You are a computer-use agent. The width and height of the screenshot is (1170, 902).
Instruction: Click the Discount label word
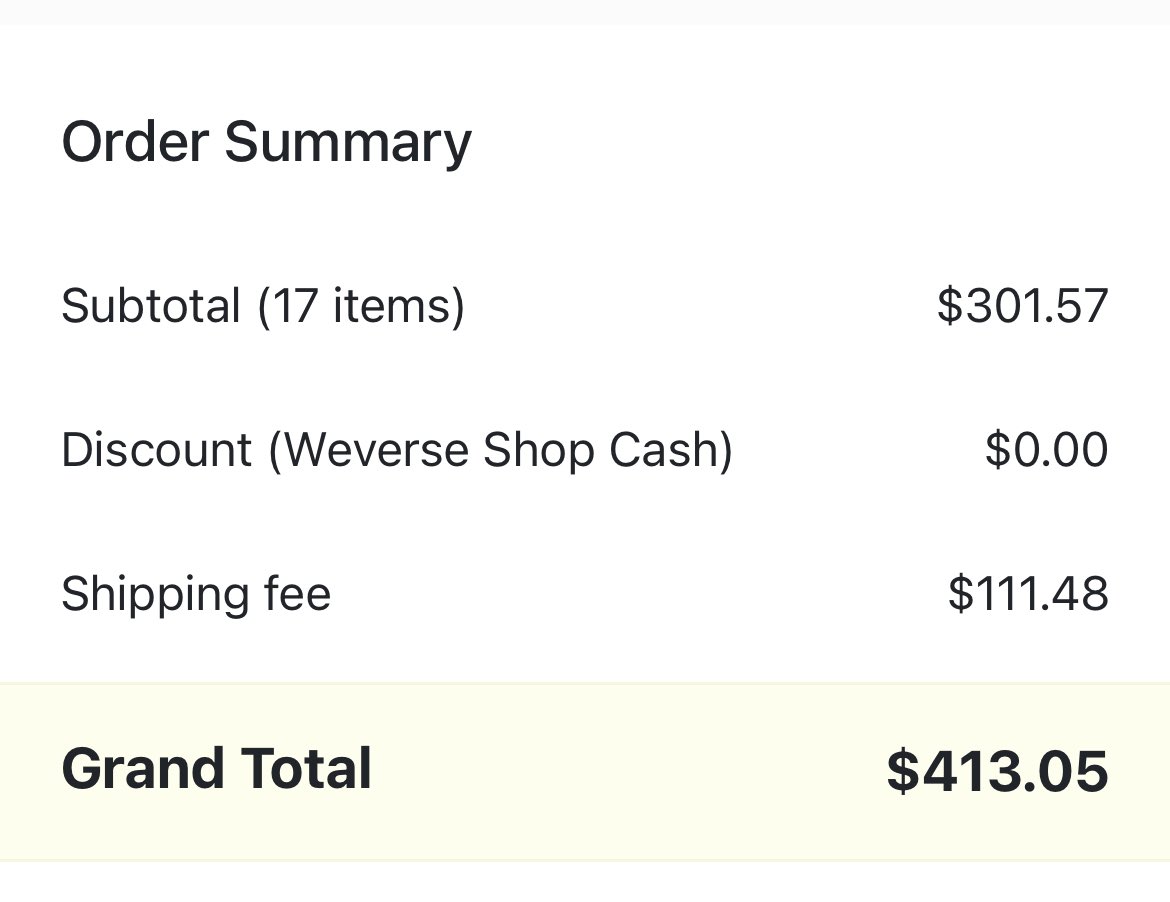(x=157, y=450)
